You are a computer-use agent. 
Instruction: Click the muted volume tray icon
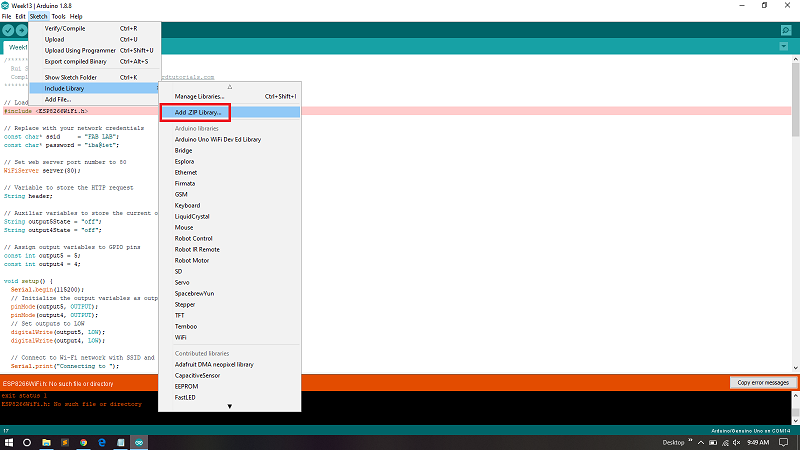(737, 442)
